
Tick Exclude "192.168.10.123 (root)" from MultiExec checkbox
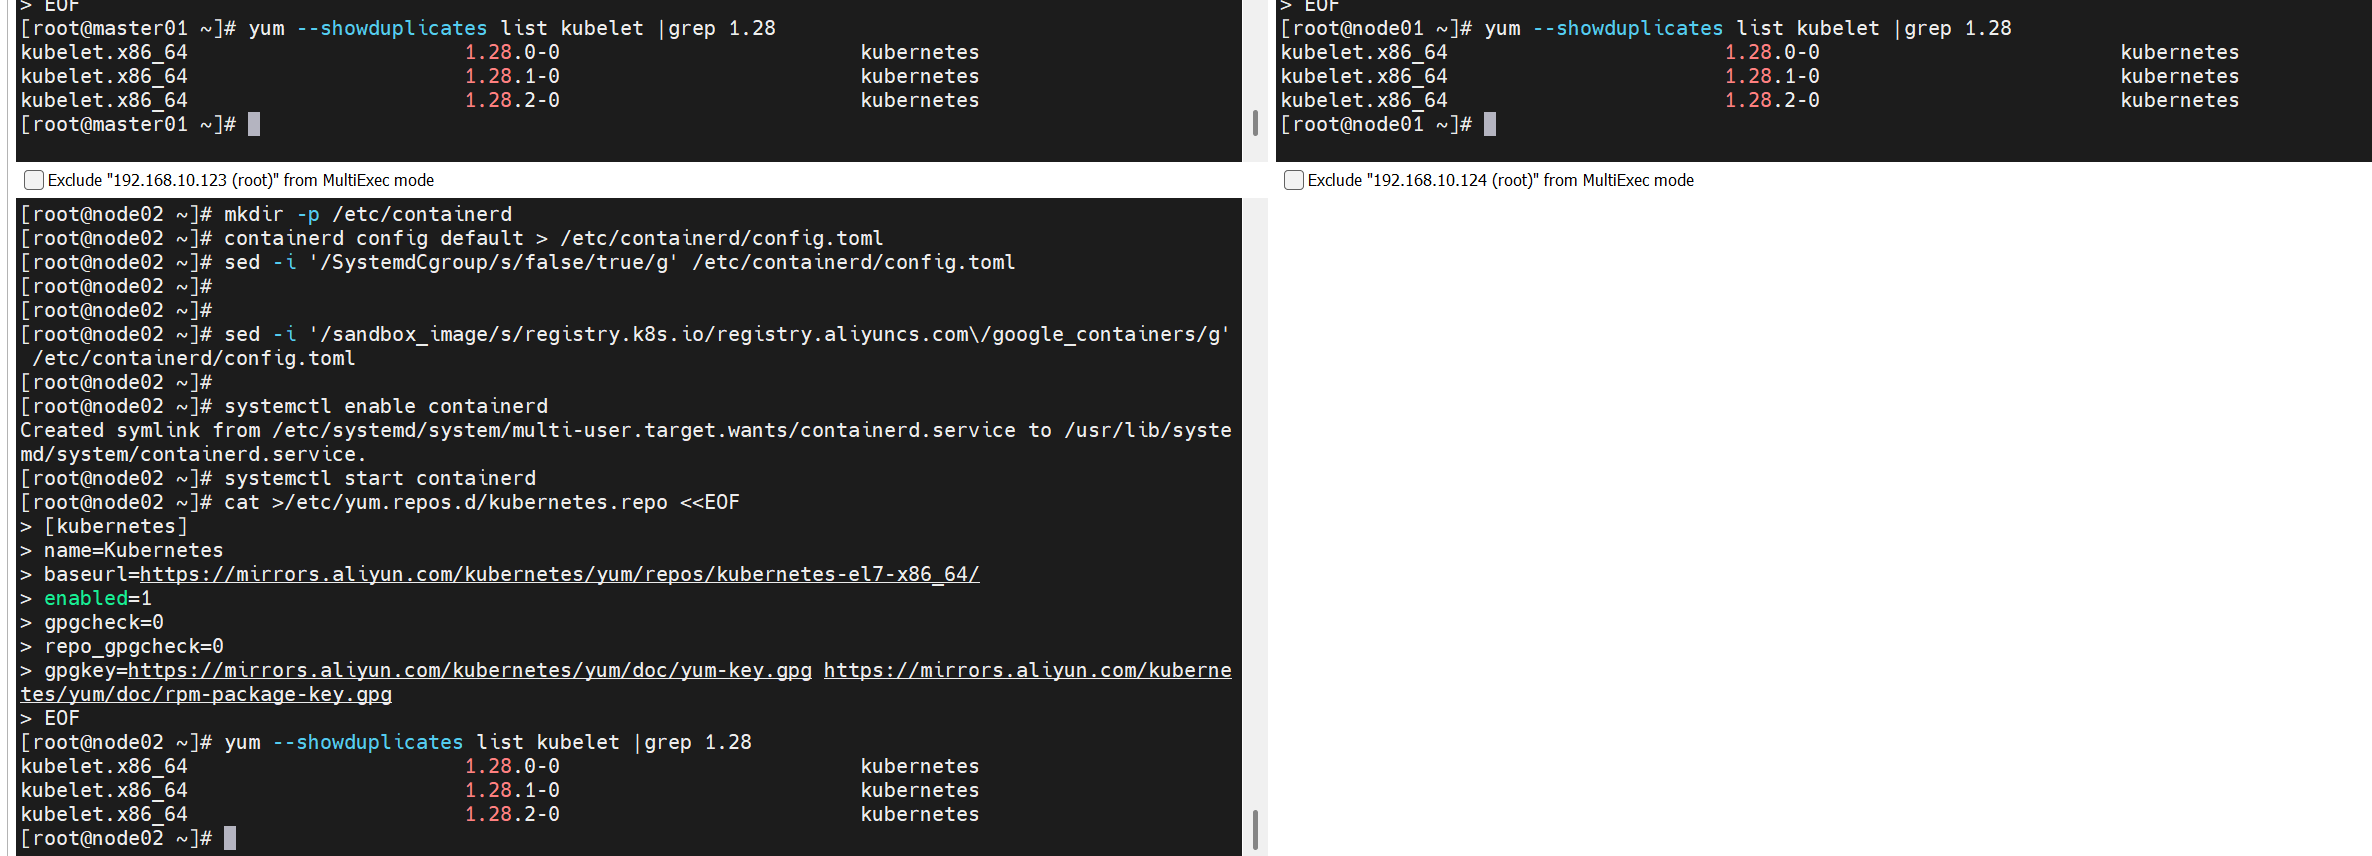point(34,180)
